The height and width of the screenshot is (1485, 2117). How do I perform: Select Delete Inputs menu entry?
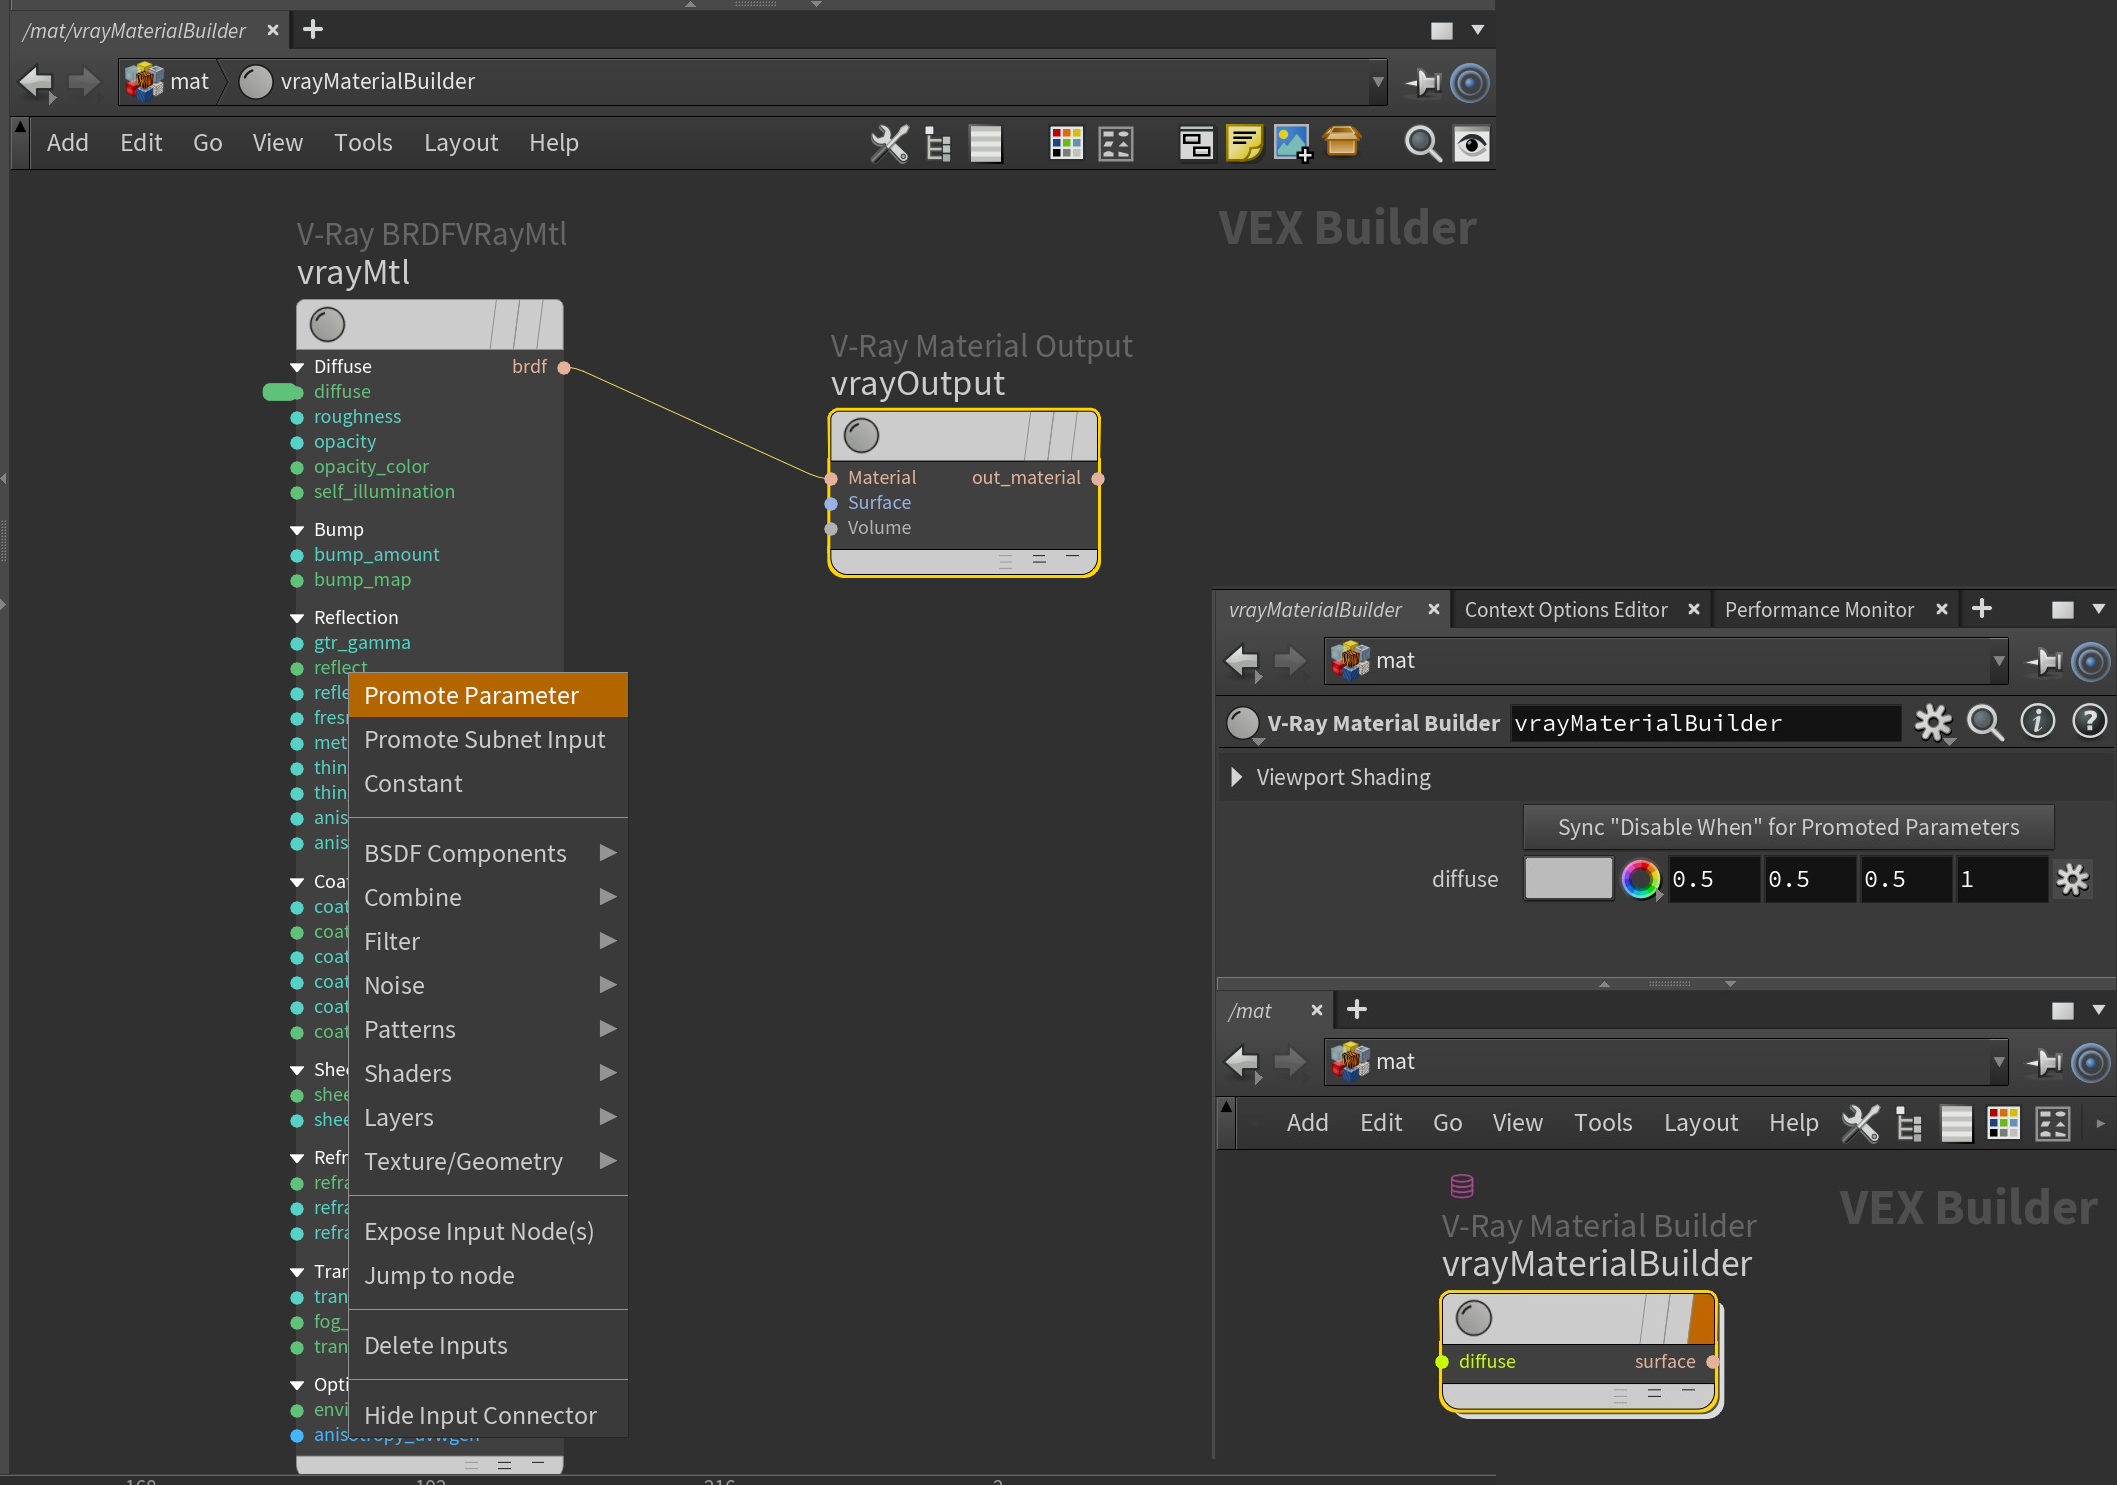[489, 1345]
